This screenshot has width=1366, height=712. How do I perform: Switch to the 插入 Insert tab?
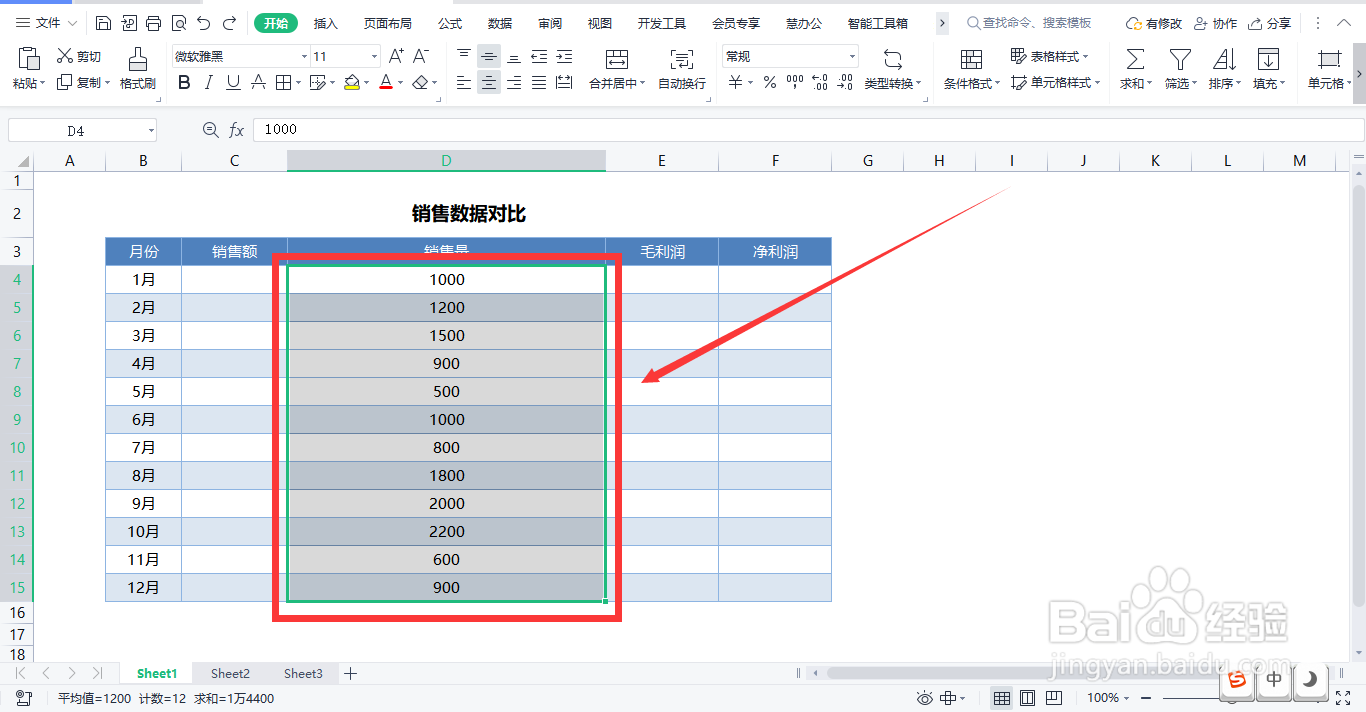point(326,23)
